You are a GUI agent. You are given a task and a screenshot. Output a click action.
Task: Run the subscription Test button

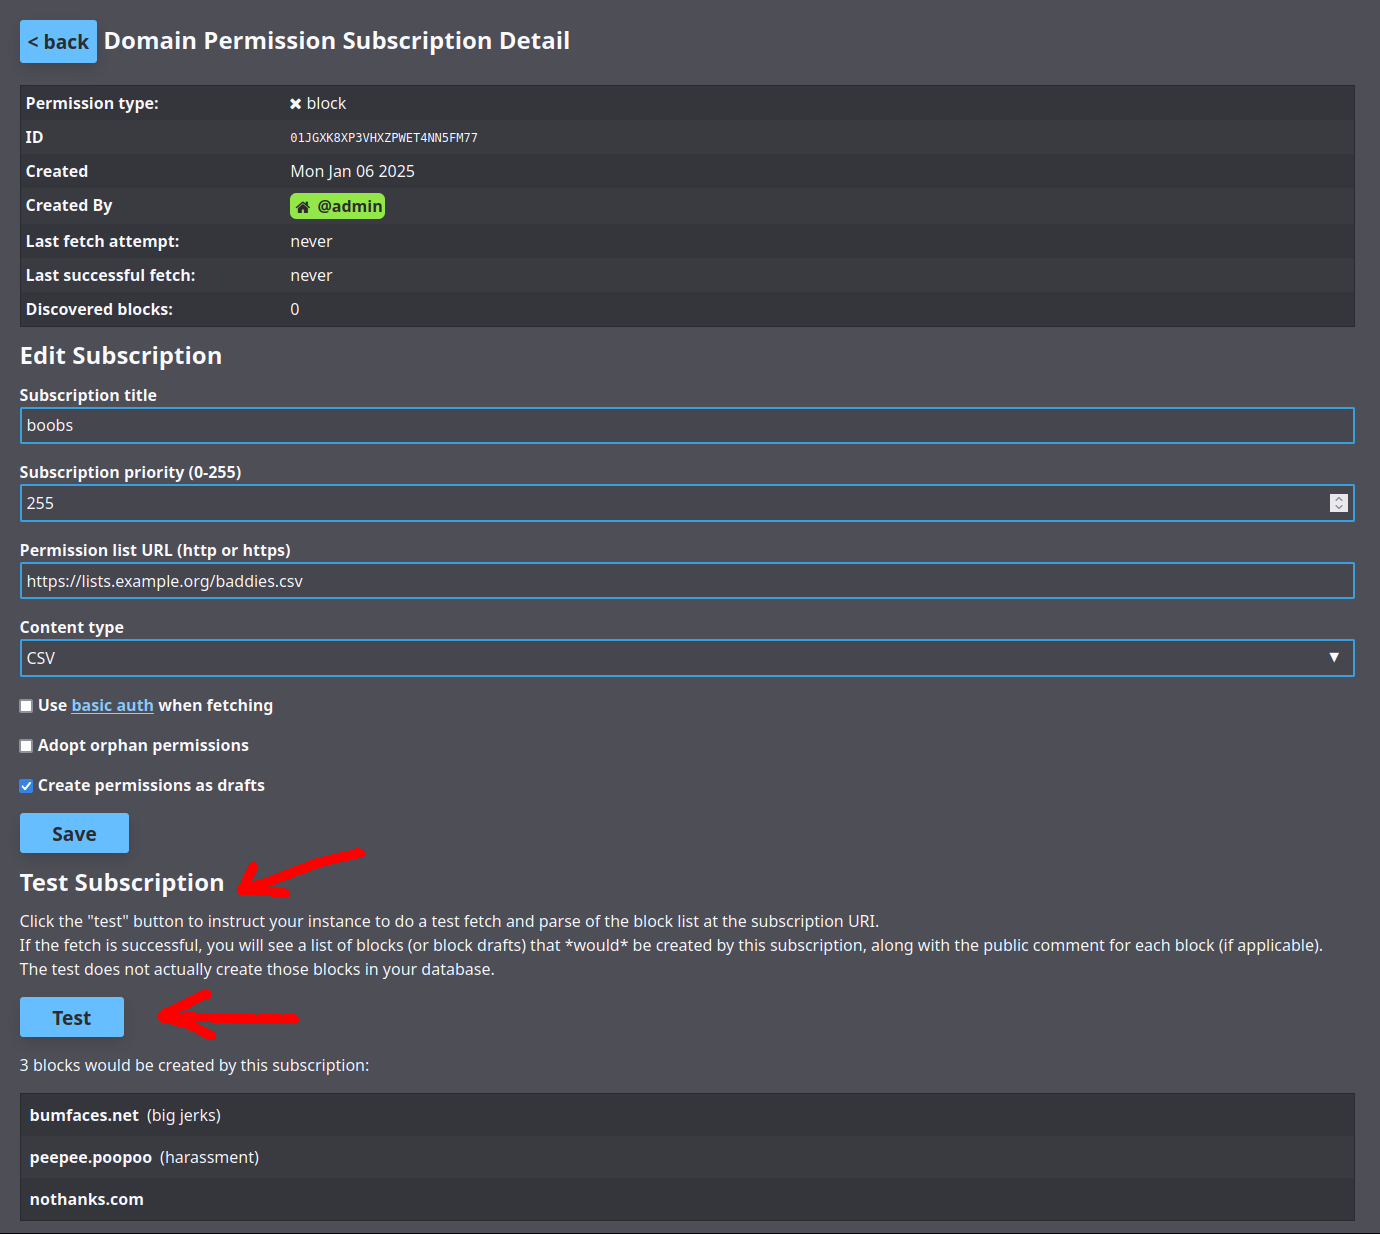72,1018
